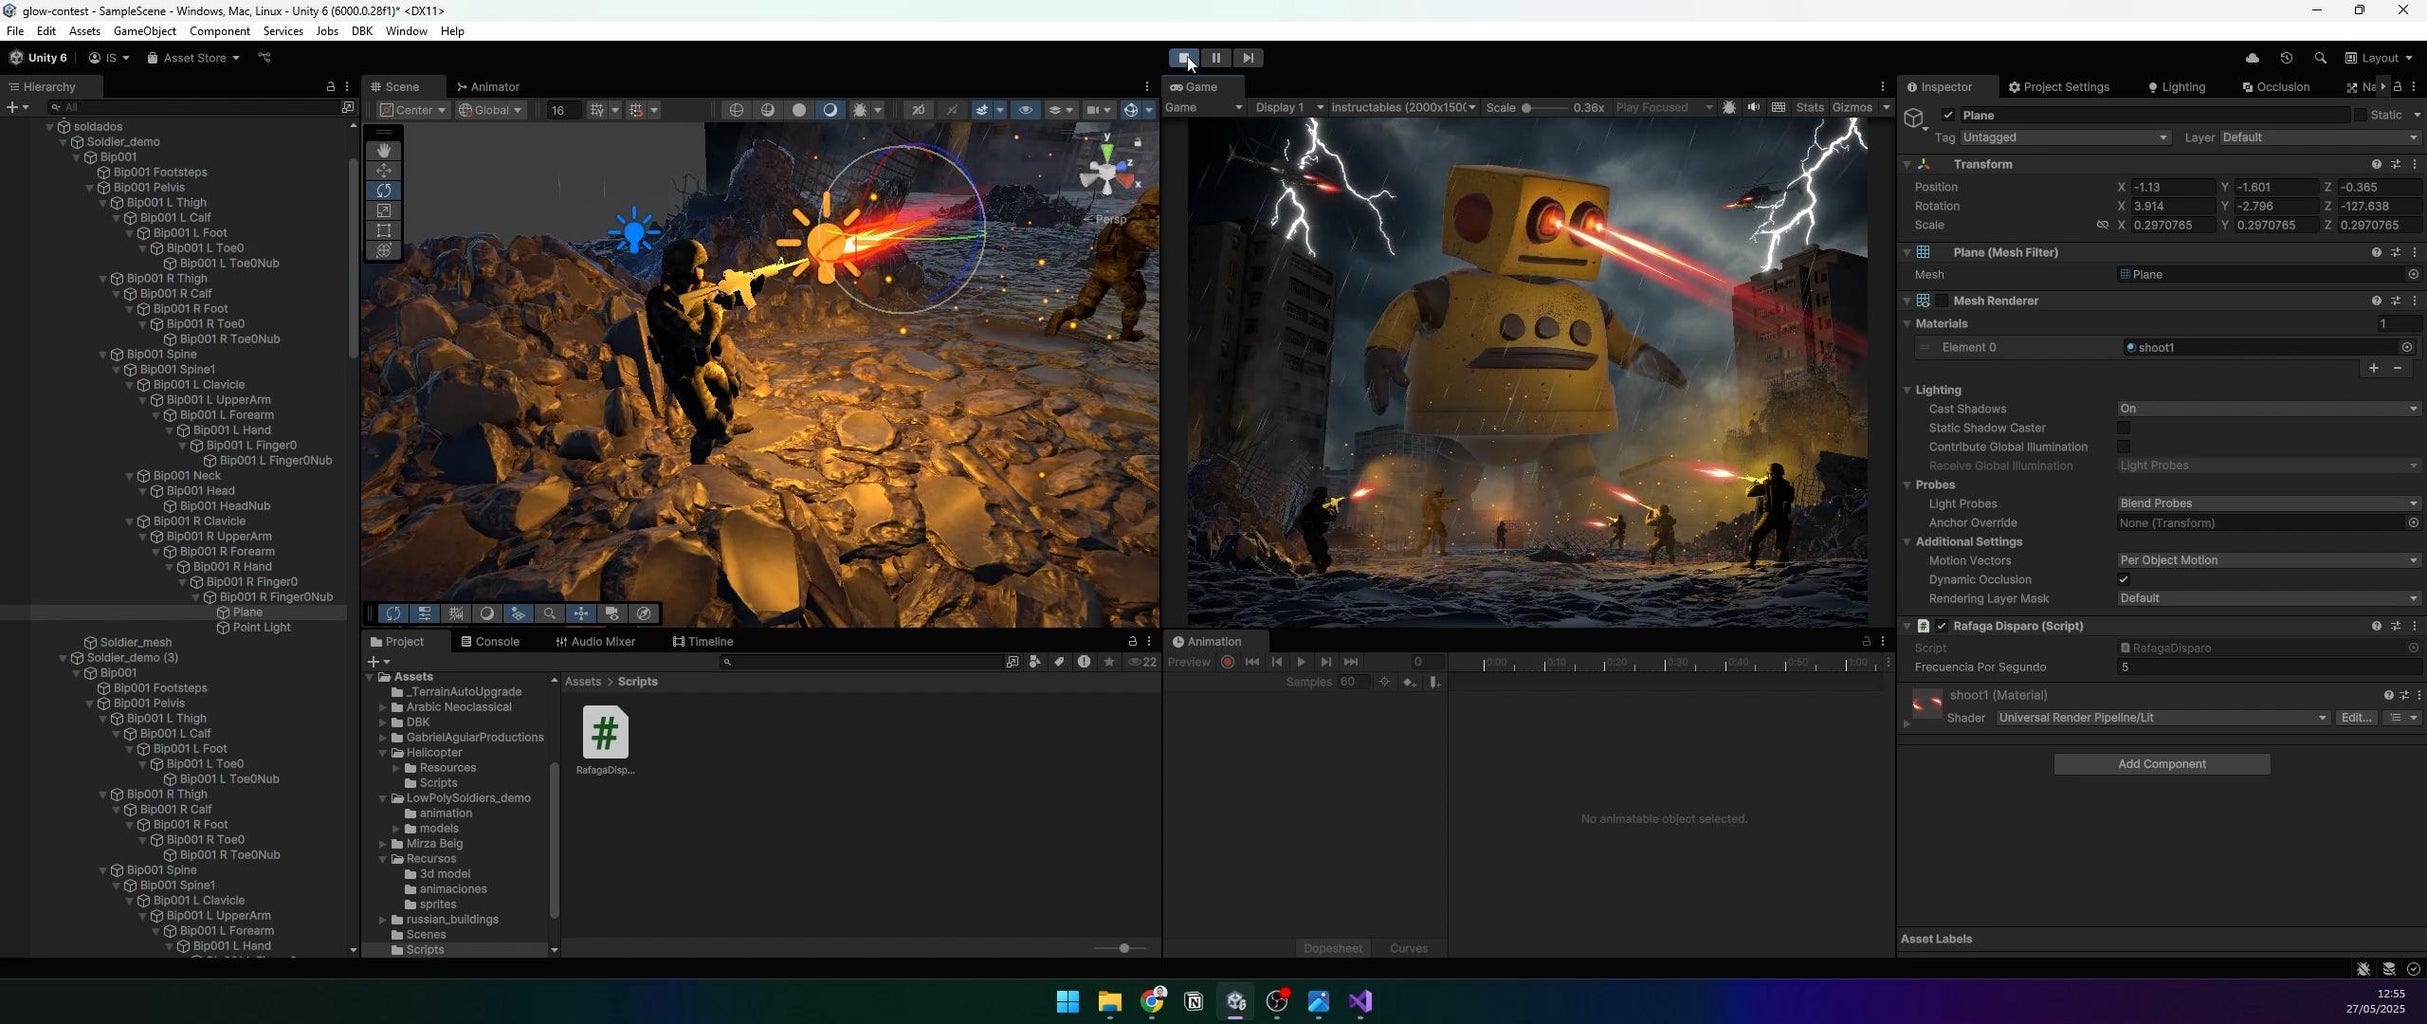Pause the play mode
Screen dimensions: 2427x1024
click(x=1216, y=58)
